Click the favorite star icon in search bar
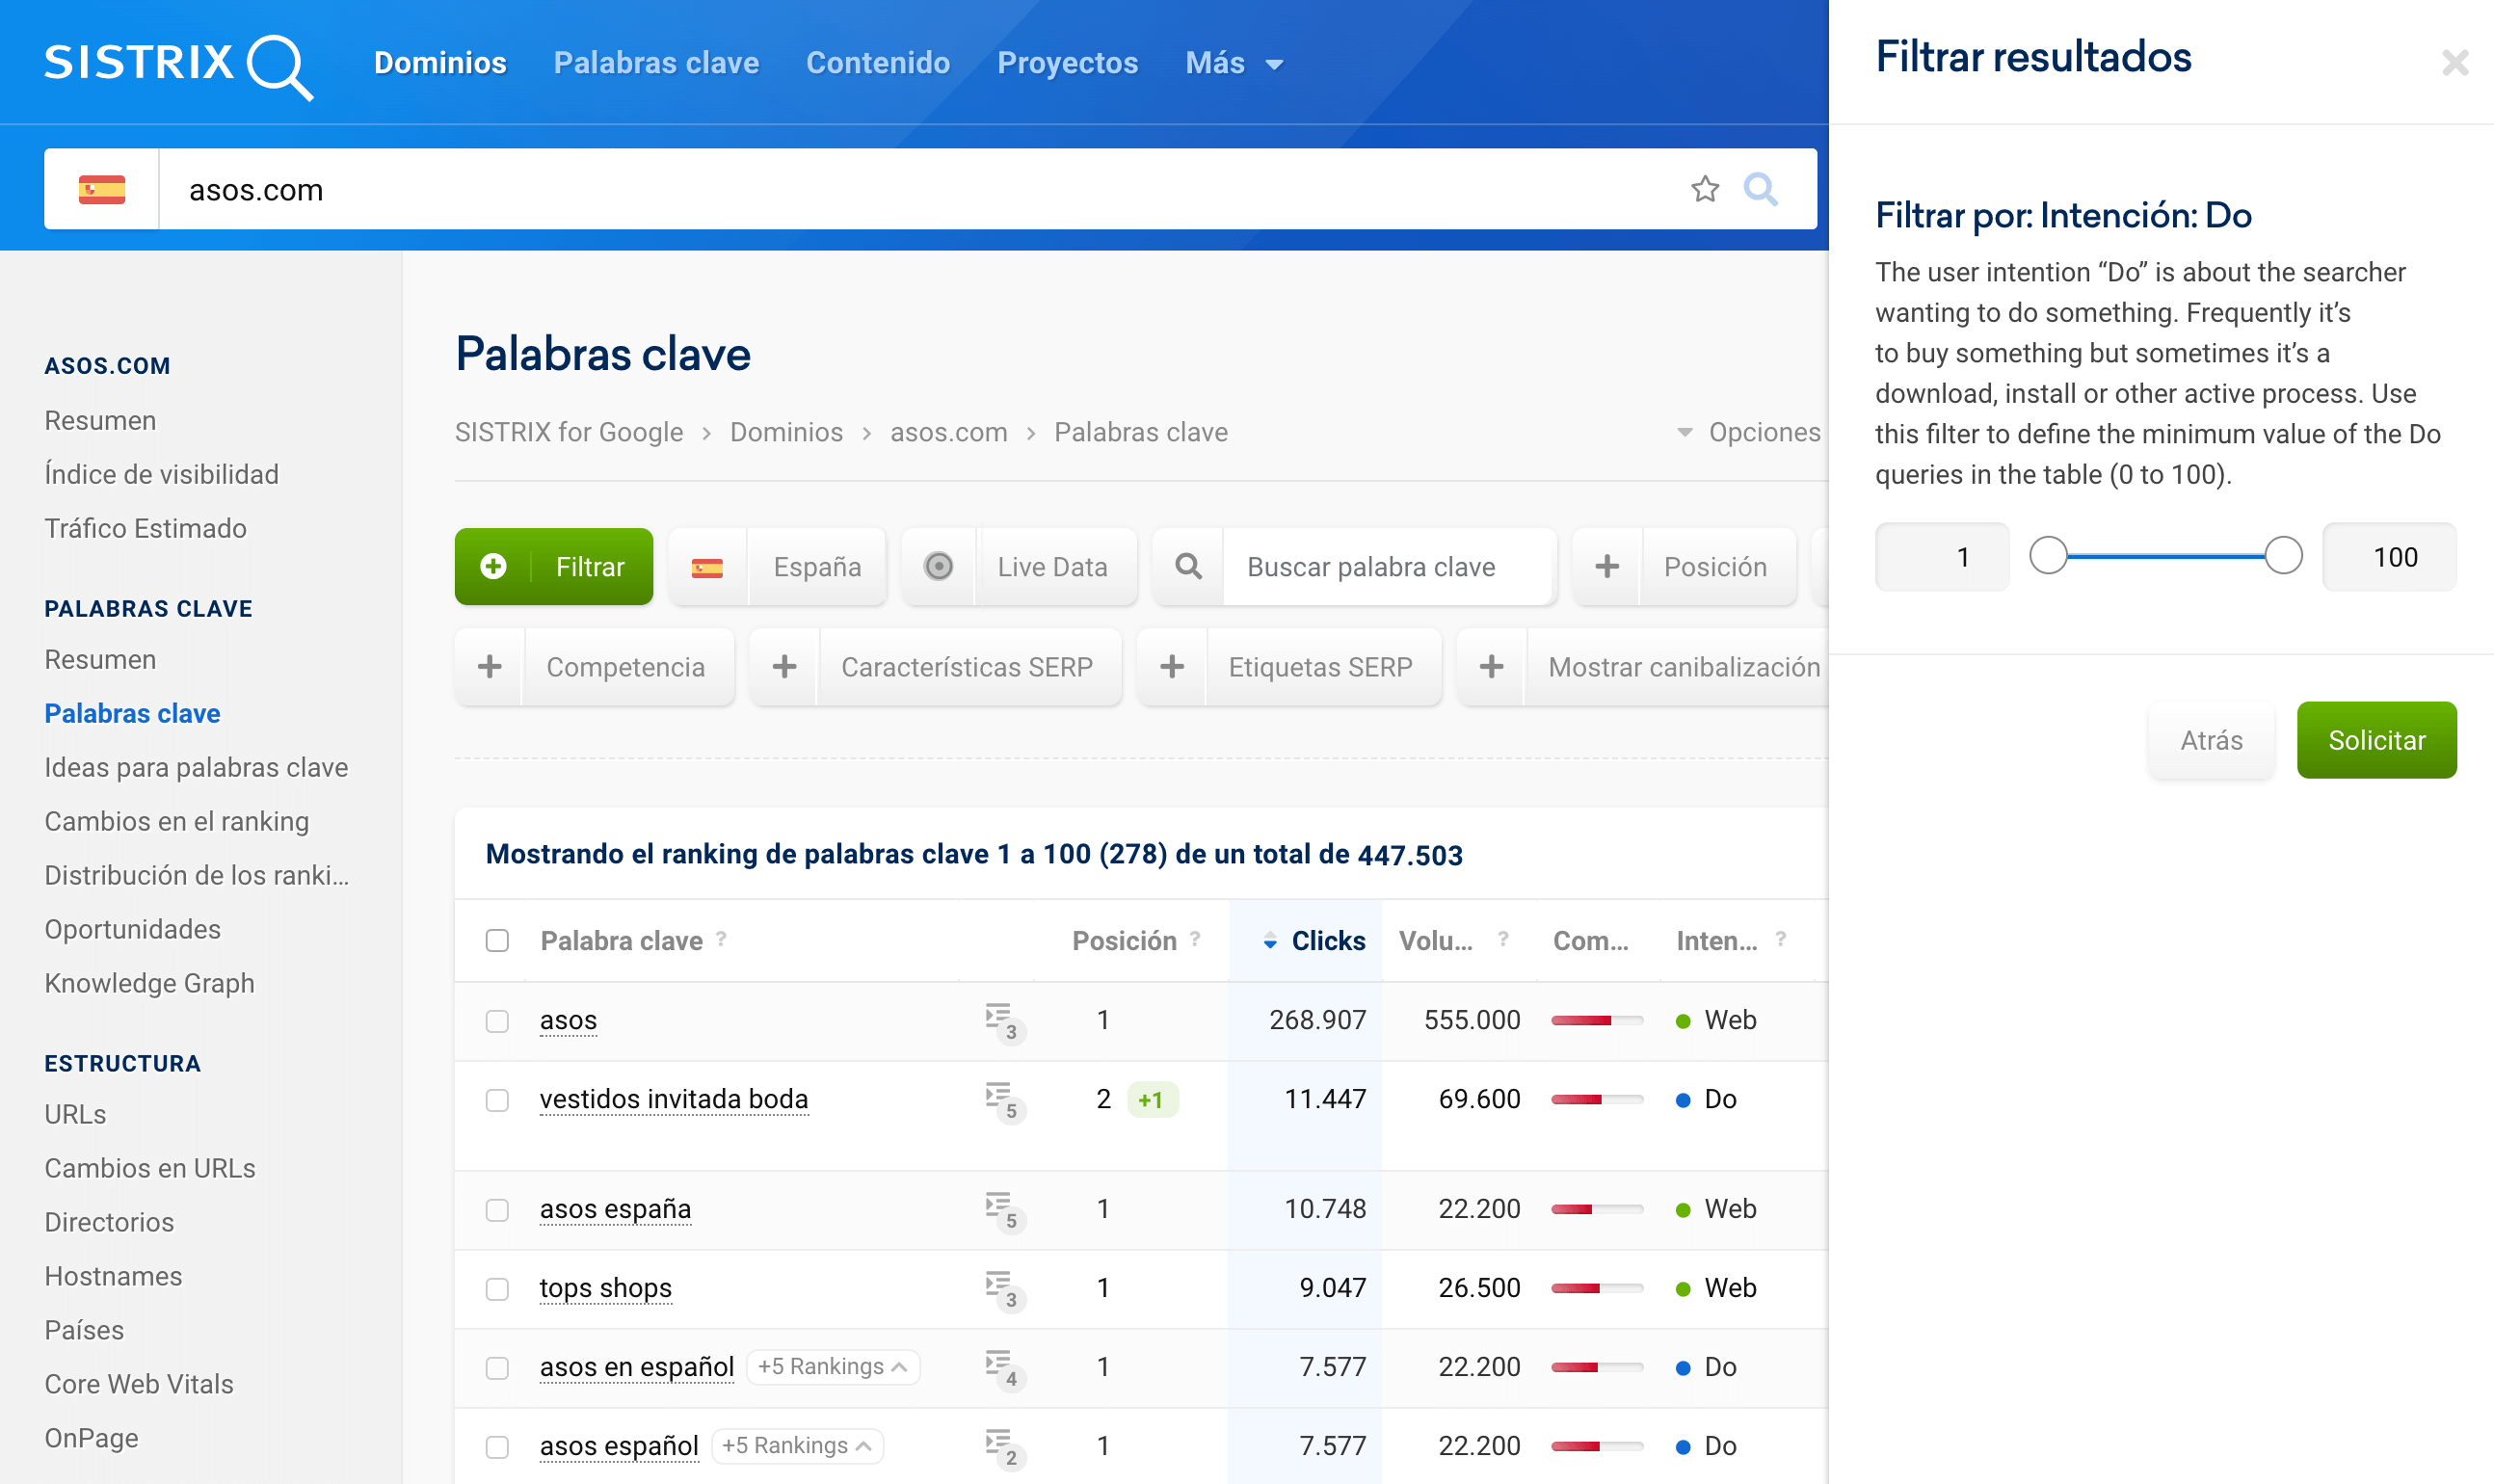Viewport: 2494px width, 1484px height. [1704, 188]
